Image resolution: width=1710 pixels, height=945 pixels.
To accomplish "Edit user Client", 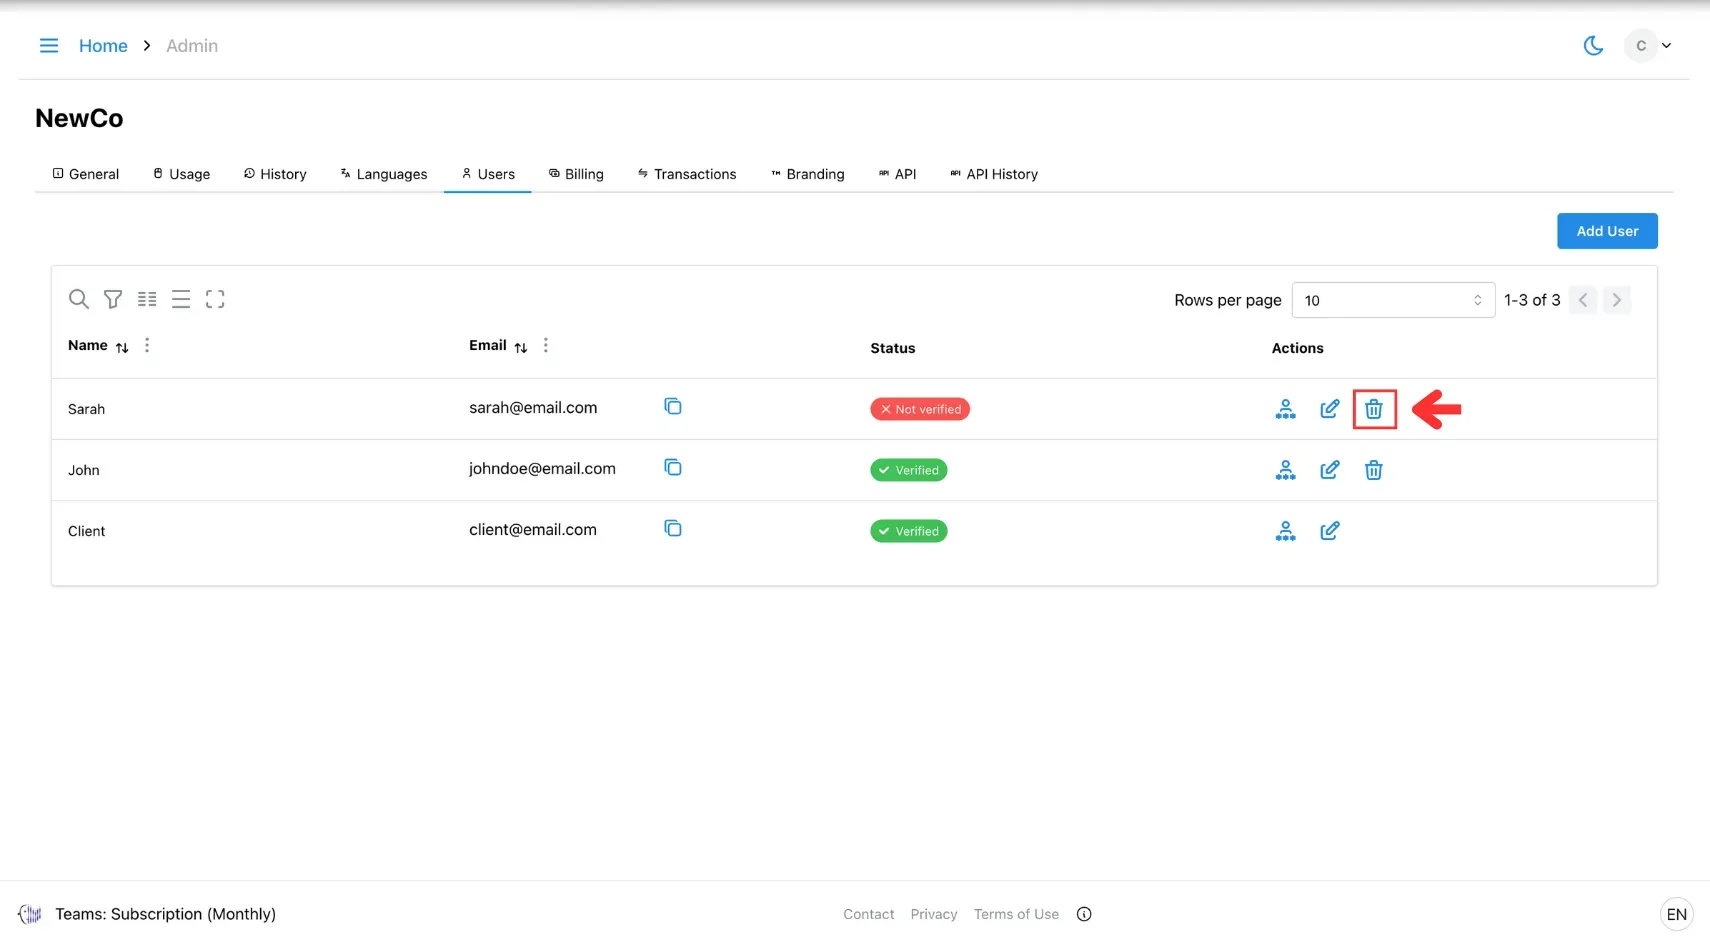I will [1330, 531].
